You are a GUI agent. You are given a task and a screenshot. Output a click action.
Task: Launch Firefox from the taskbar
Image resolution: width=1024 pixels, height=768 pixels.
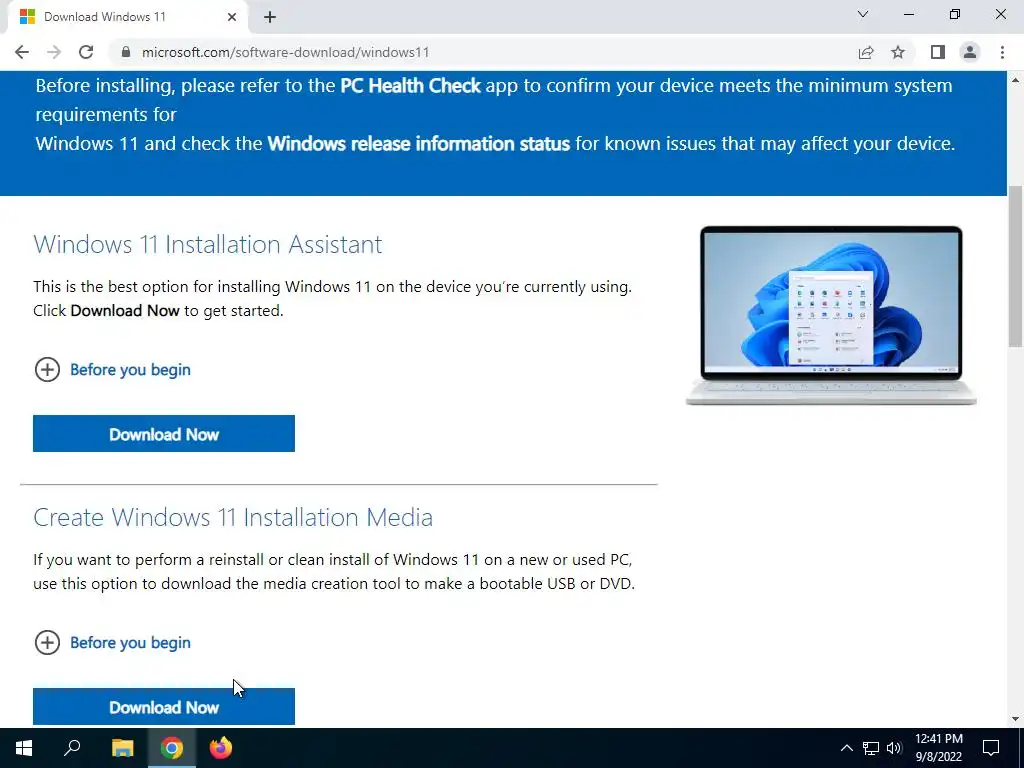221,748
